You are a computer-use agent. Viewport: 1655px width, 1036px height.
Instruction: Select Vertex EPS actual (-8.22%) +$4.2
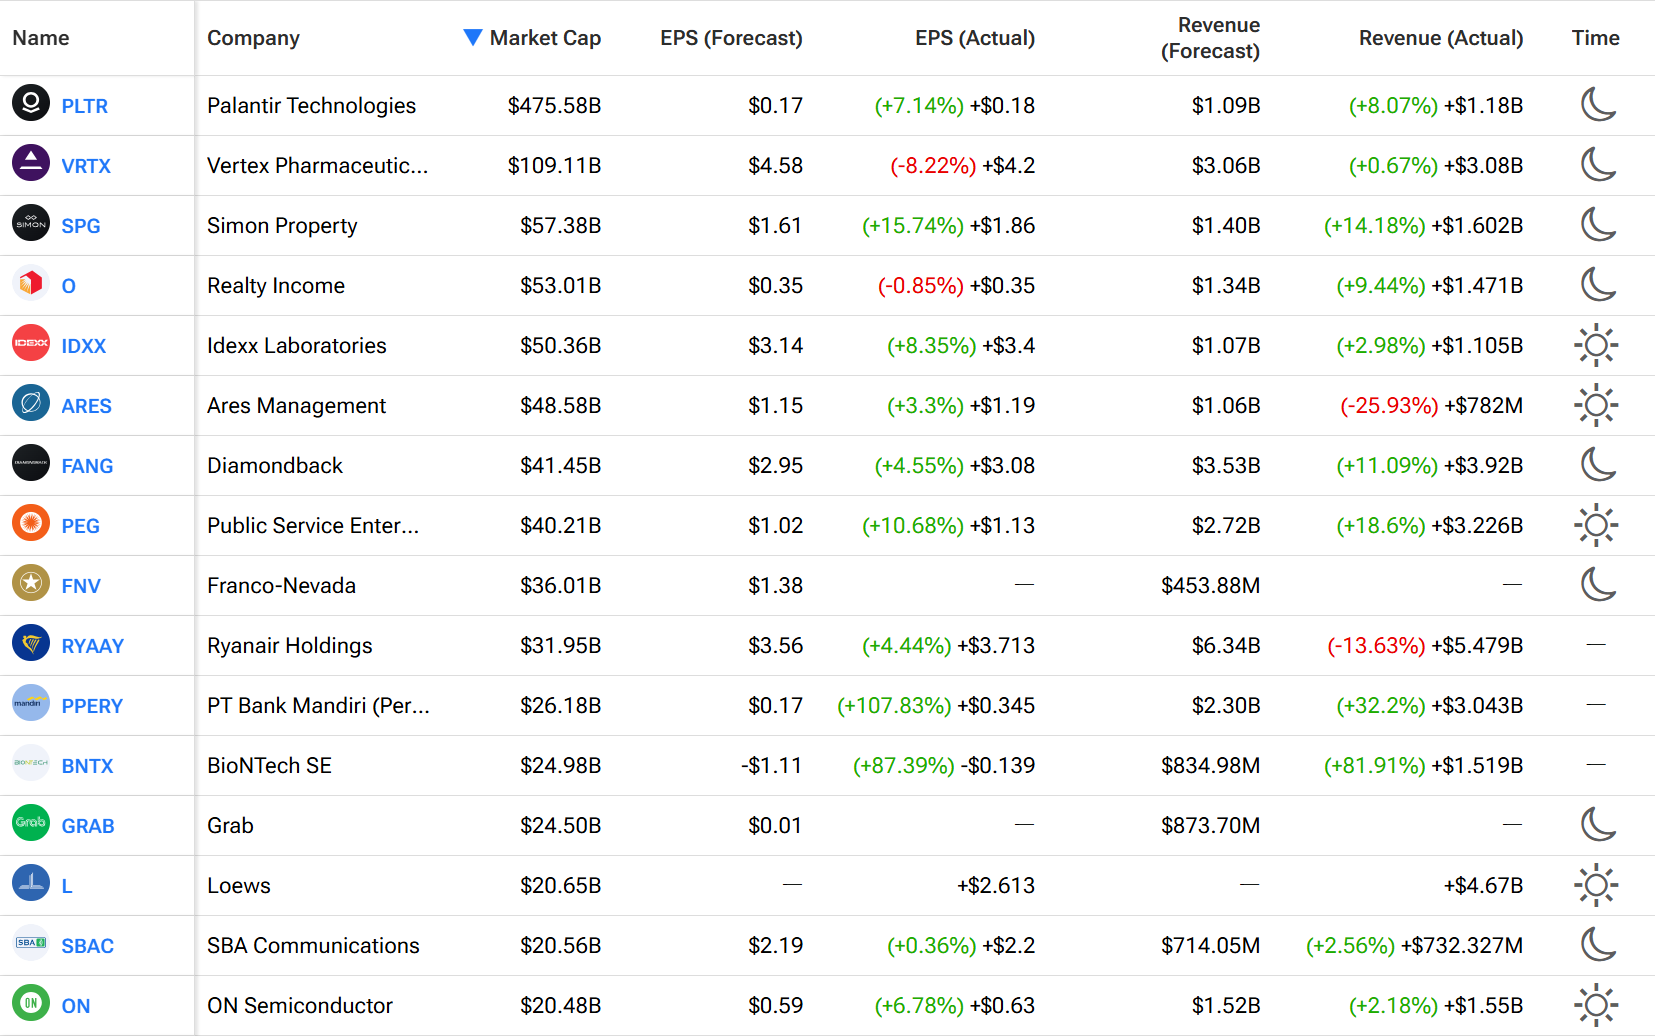pyautogui.click(x=962, y=166)
